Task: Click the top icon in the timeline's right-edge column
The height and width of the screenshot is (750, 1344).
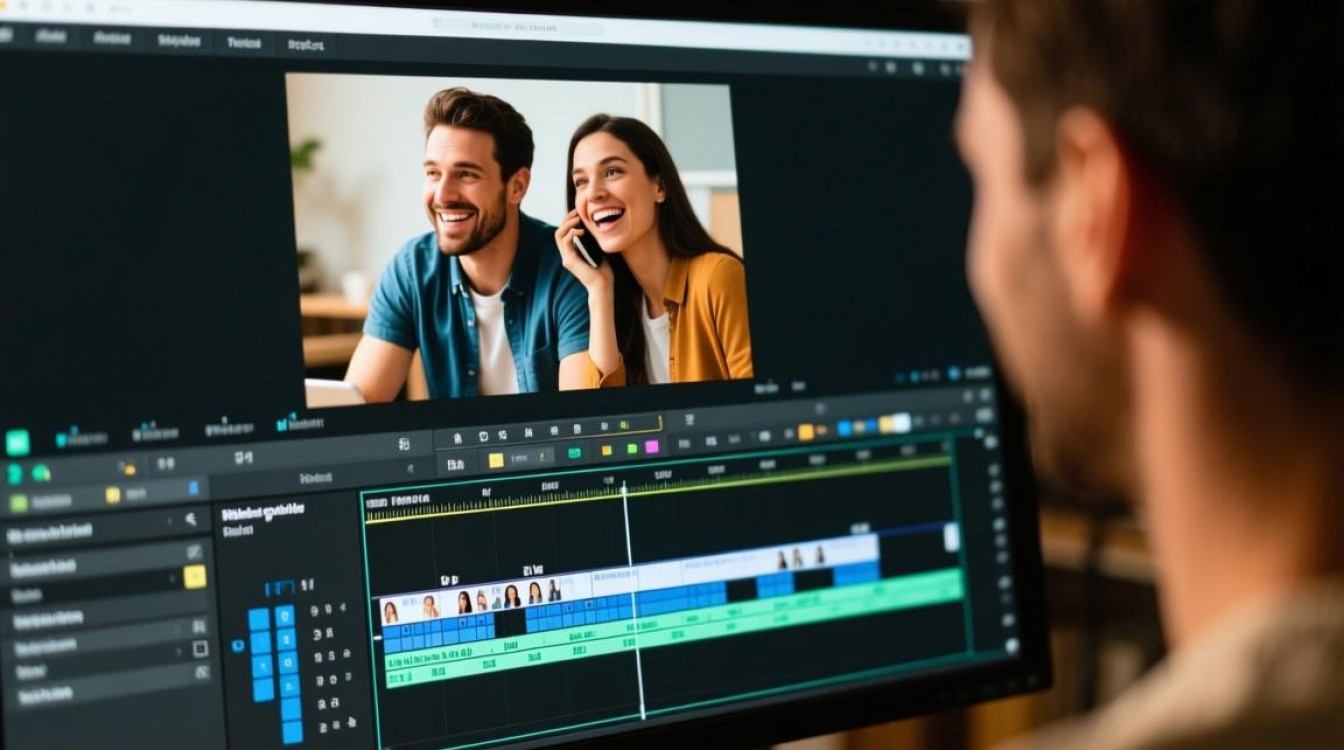Action: coord(990,441)
